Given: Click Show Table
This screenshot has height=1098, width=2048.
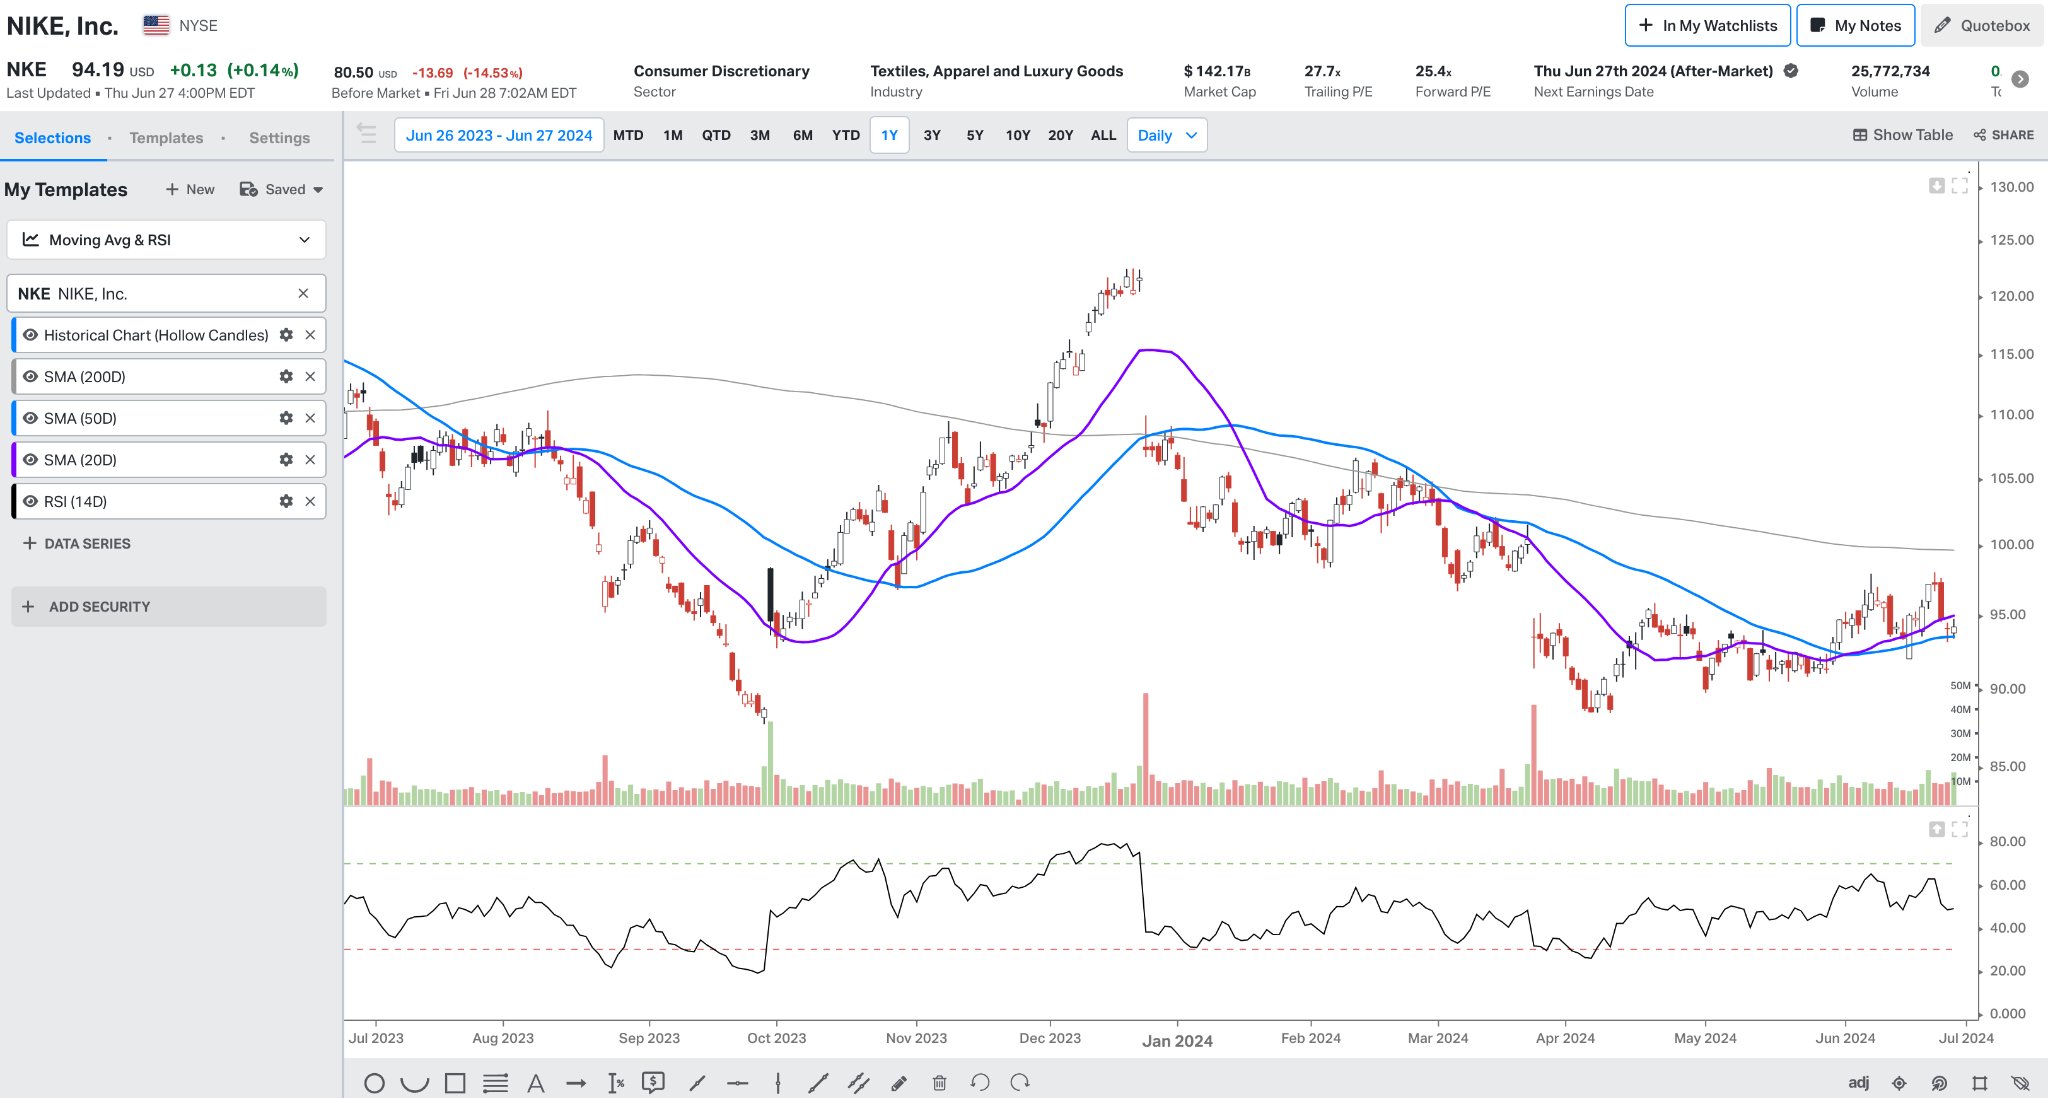Looking at the screenshot, I should 1902,135.
